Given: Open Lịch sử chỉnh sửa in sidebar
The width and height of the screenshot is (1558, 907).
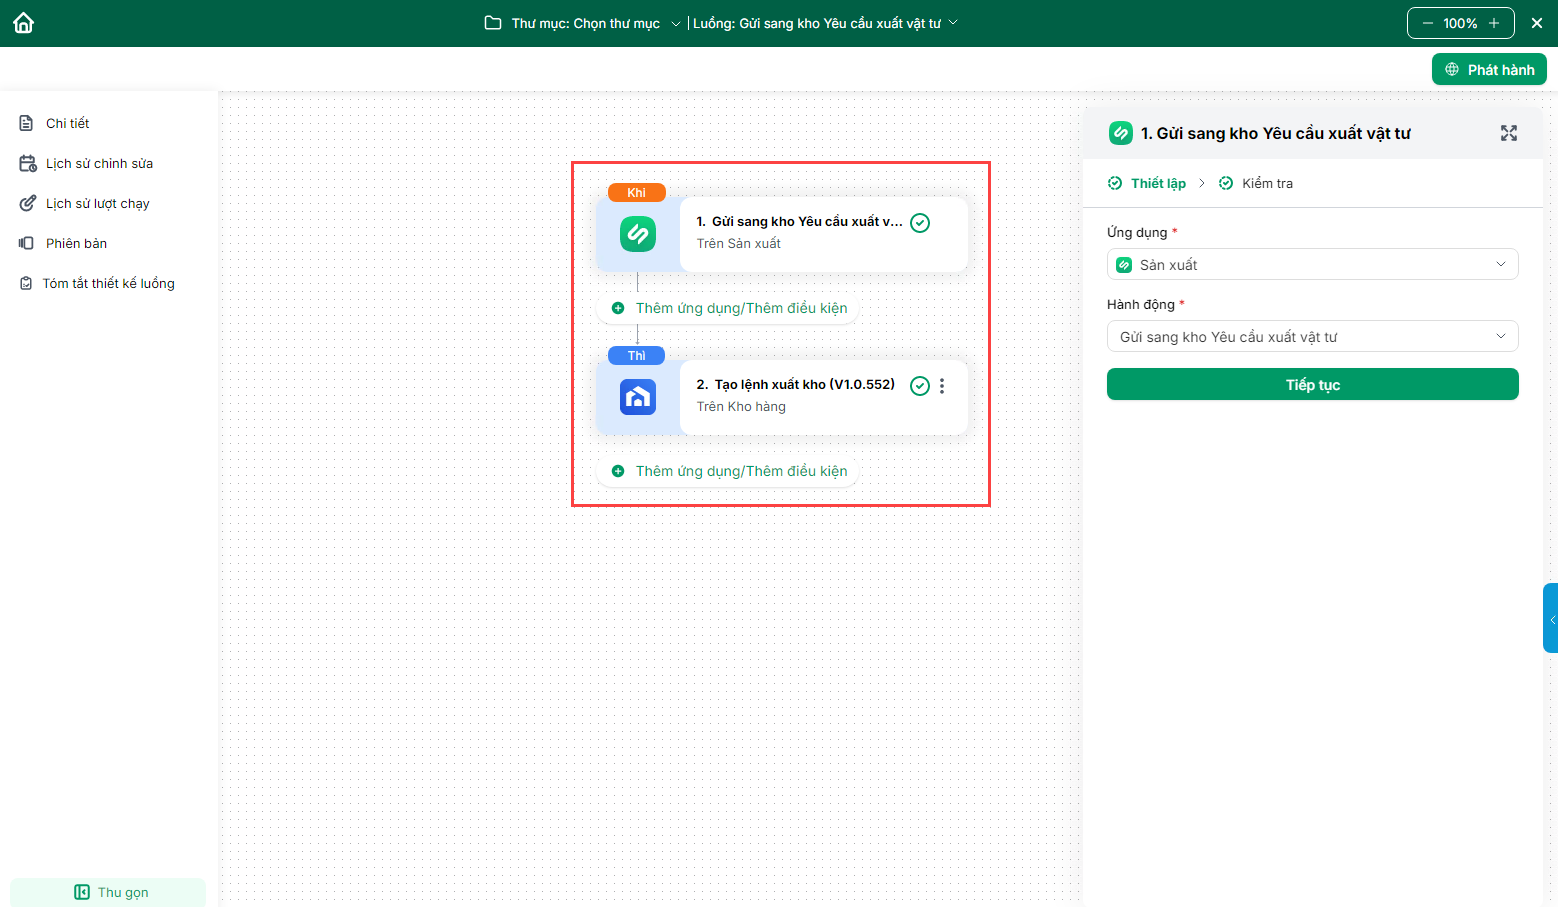Looking at the screenshot, I should [x=99, y=163].
